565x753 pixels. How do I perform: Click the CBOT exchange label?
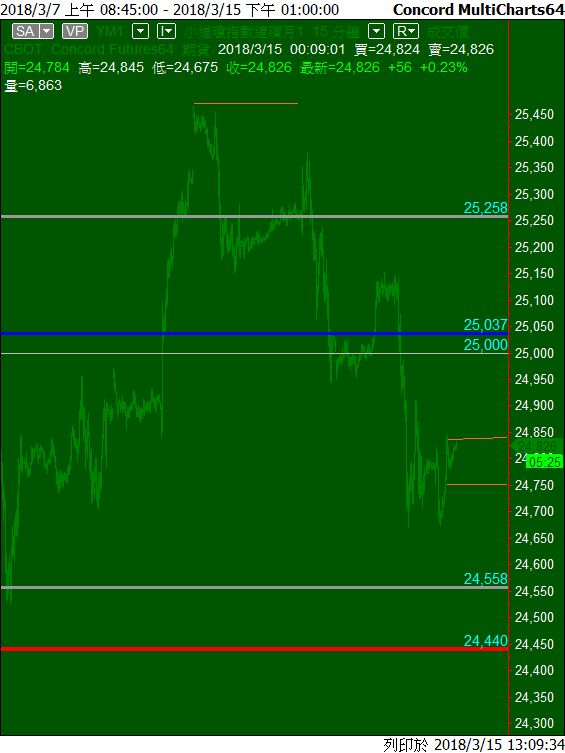coord(23,49)
